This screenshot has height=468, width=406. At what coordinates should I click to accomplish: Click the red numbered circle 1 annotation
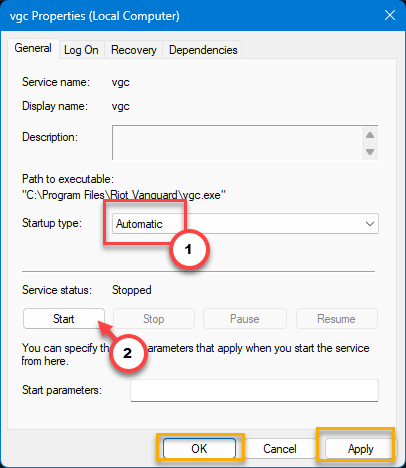click(x=189, y=249)
